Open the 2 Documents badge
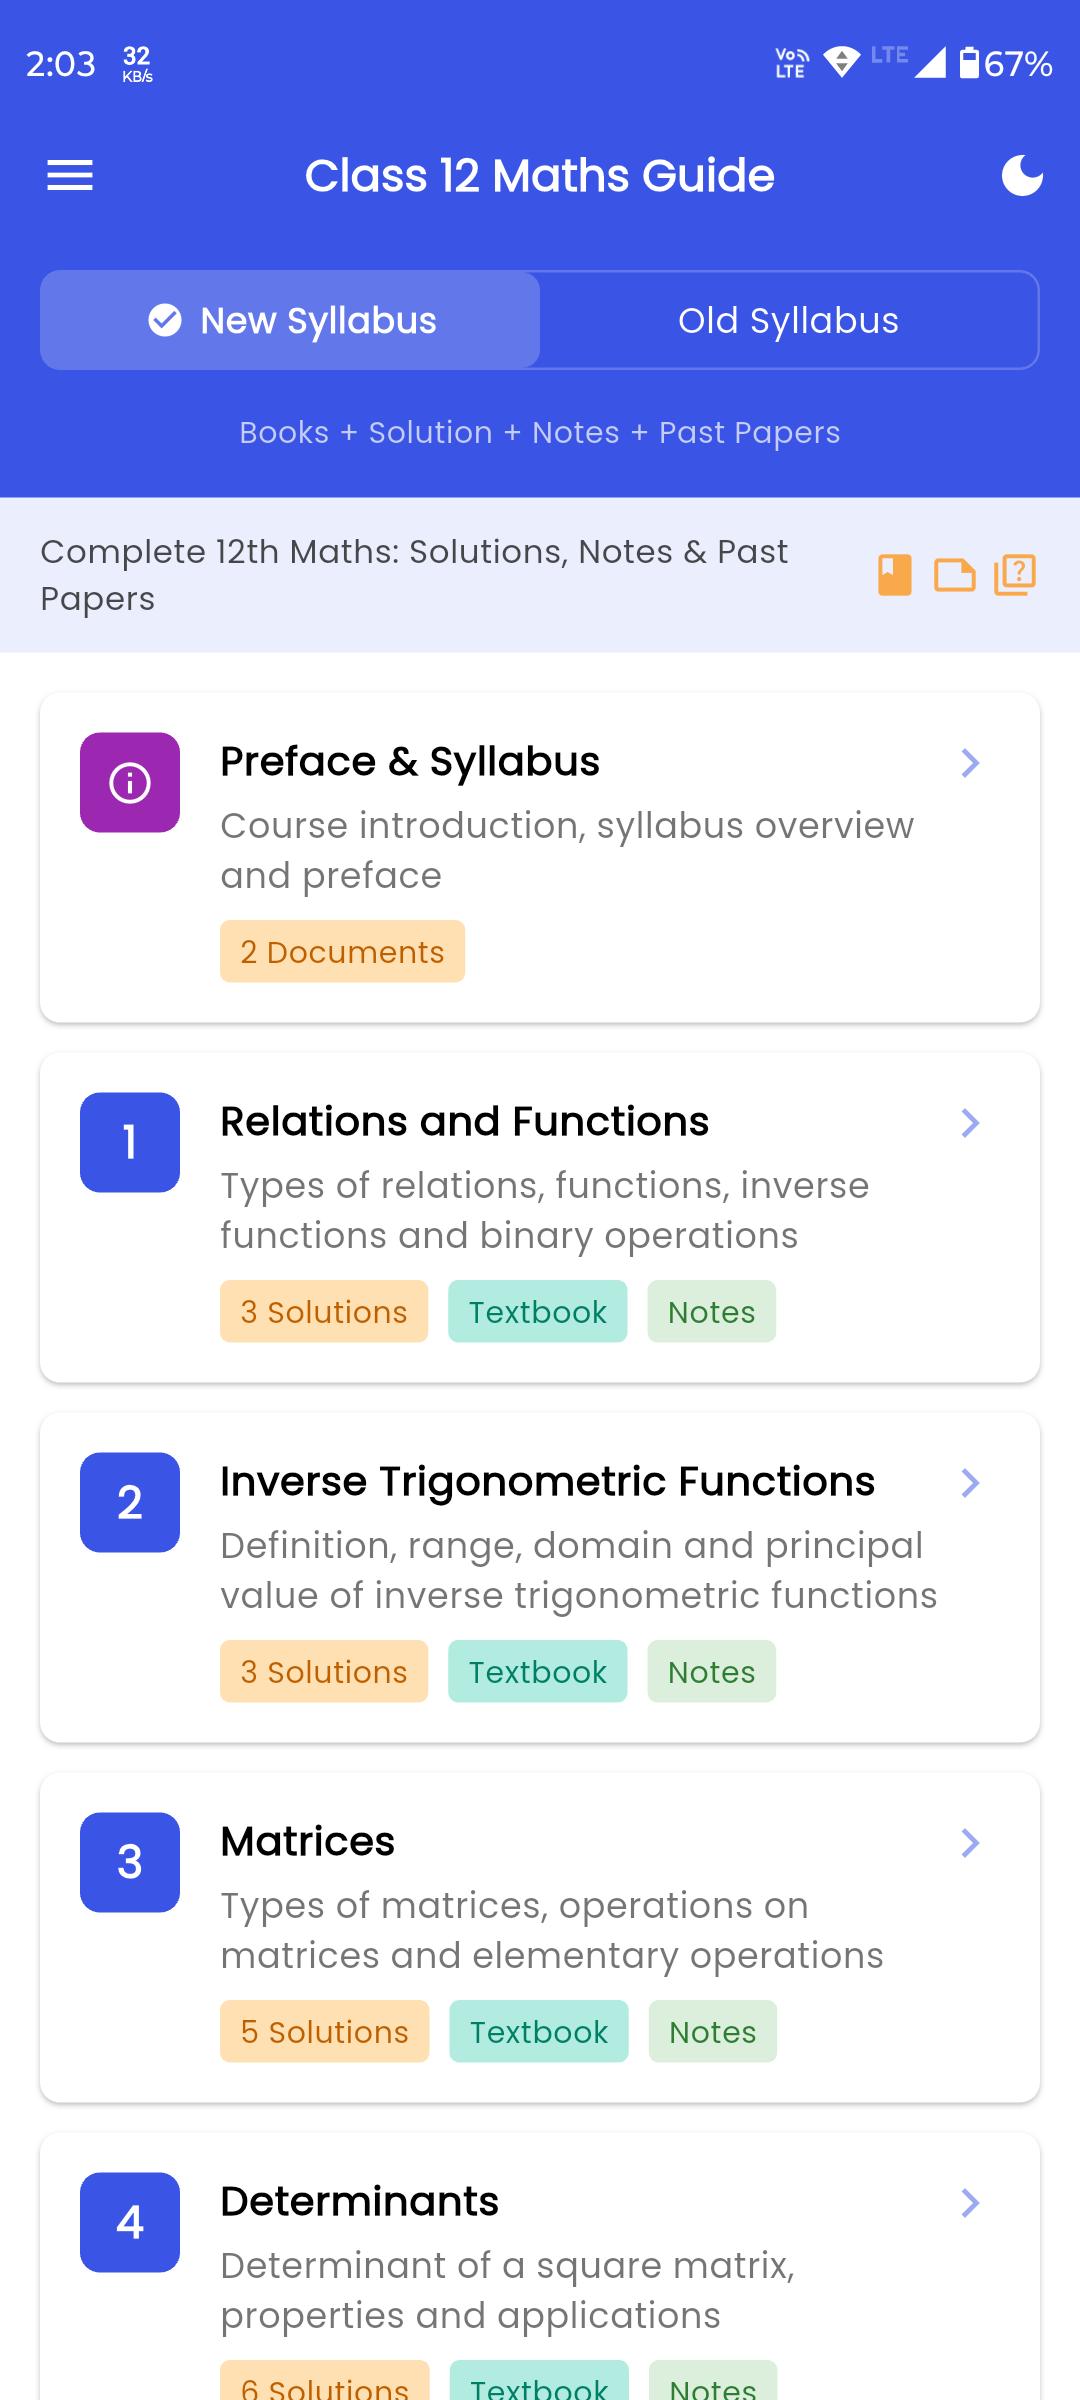The height and width of the screenshot is (2400, 1080). pyautogui.click(x=342, y=952)
